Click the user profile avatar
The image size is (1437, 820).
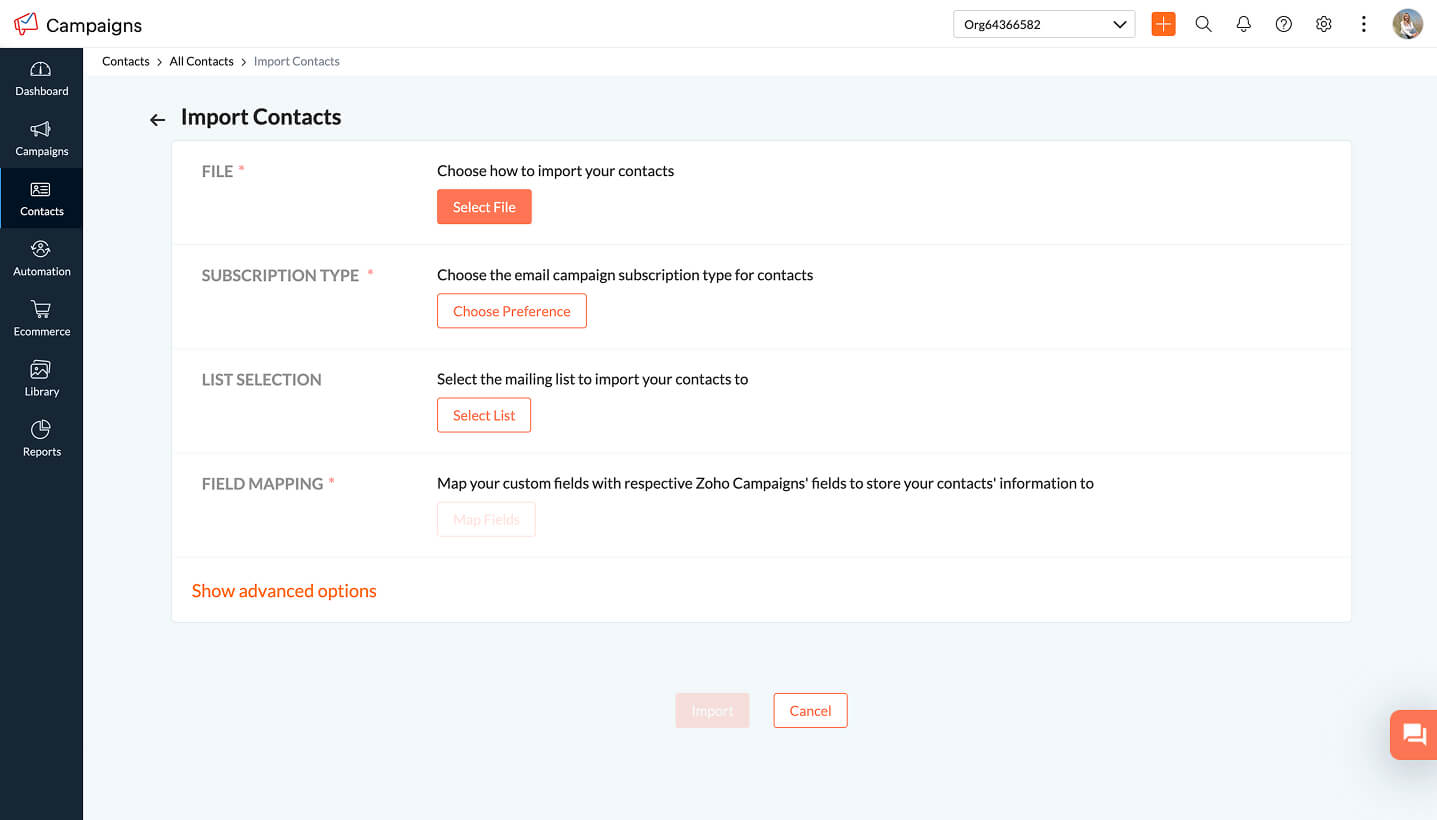tap(1407, 24)
